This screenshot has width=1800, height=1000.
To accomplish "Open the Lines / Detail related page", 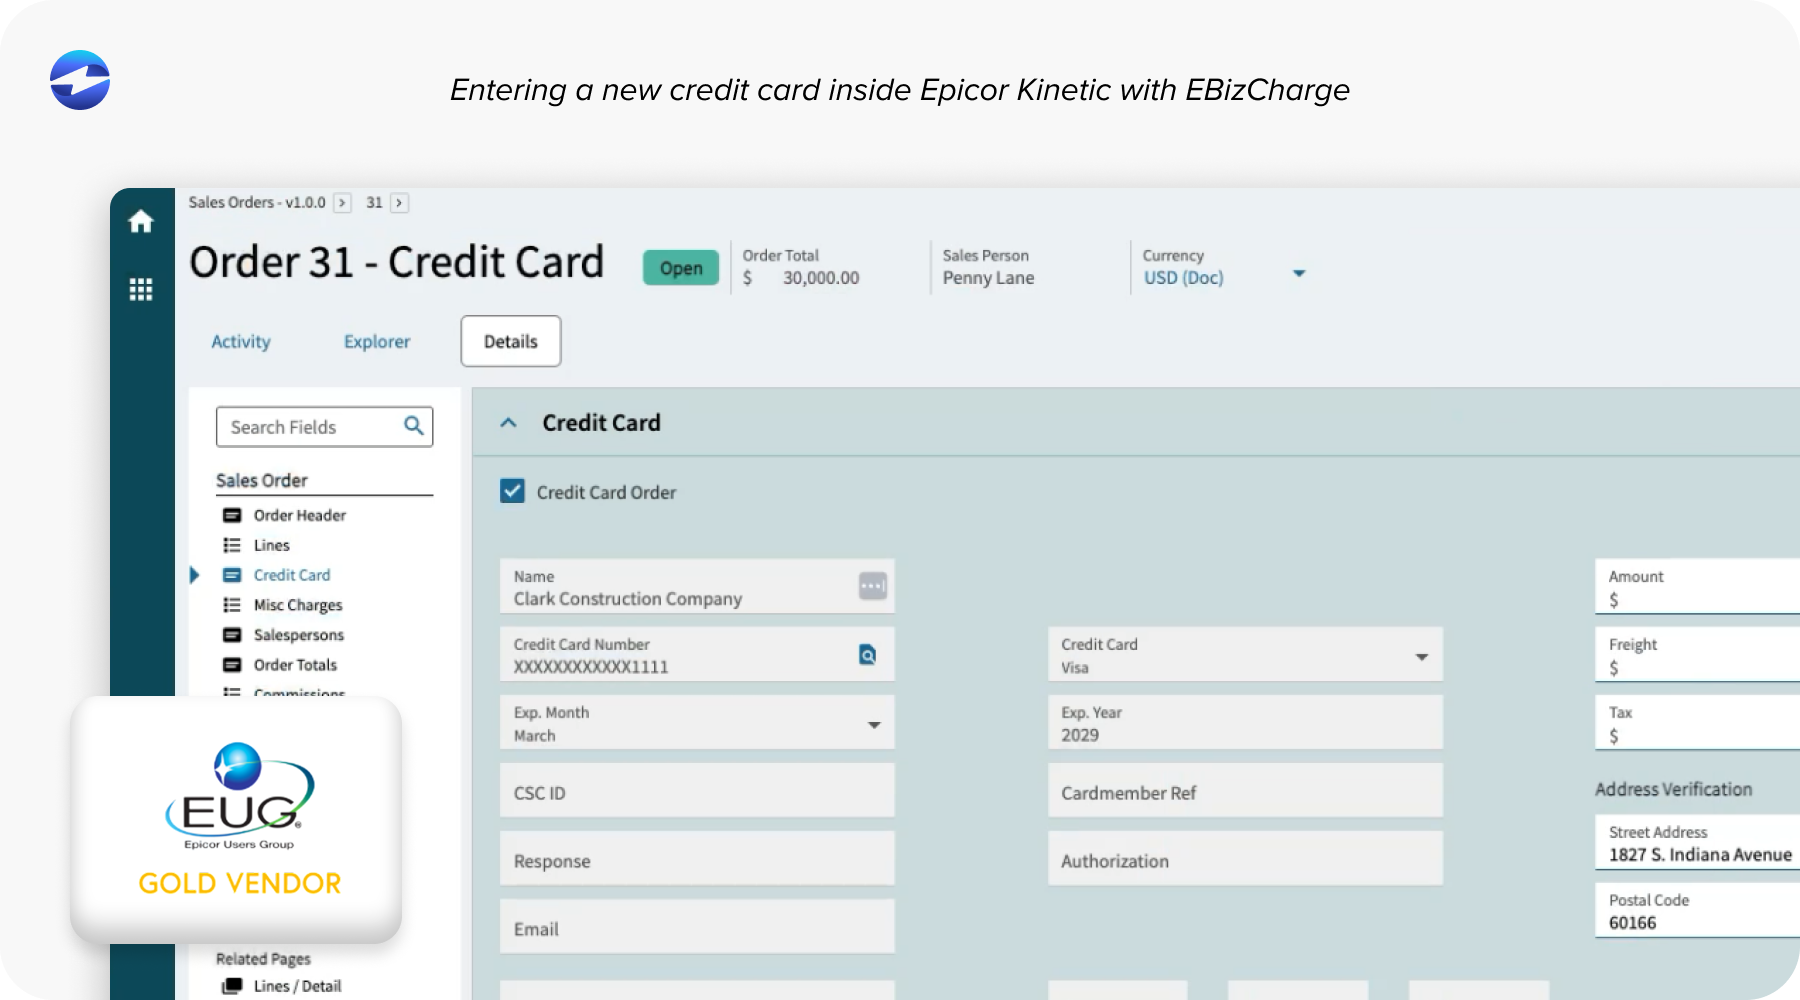I will tap(296, 985).
